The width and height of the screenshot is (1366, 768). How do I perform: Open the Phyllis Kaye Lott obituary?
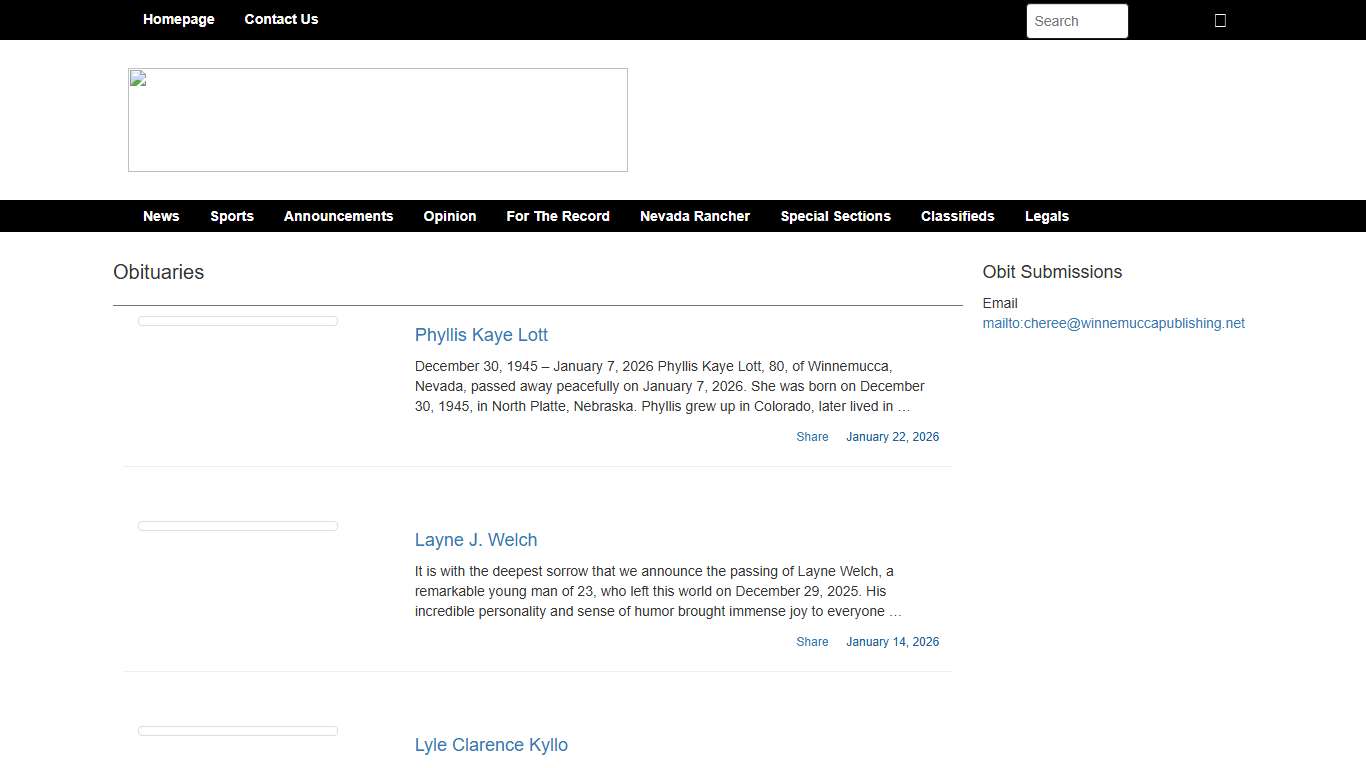[x=481, y=335]
